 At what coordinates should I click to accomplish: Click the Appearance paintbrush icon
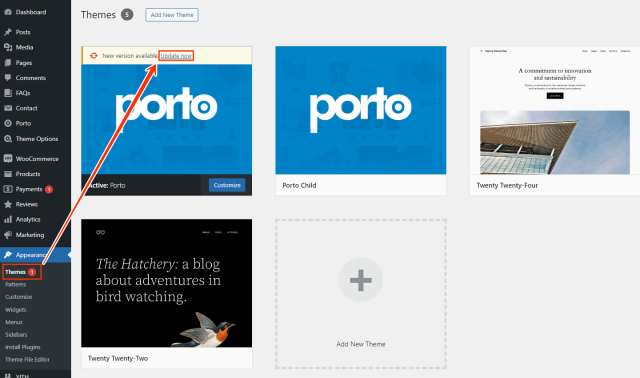pos(8,255)
